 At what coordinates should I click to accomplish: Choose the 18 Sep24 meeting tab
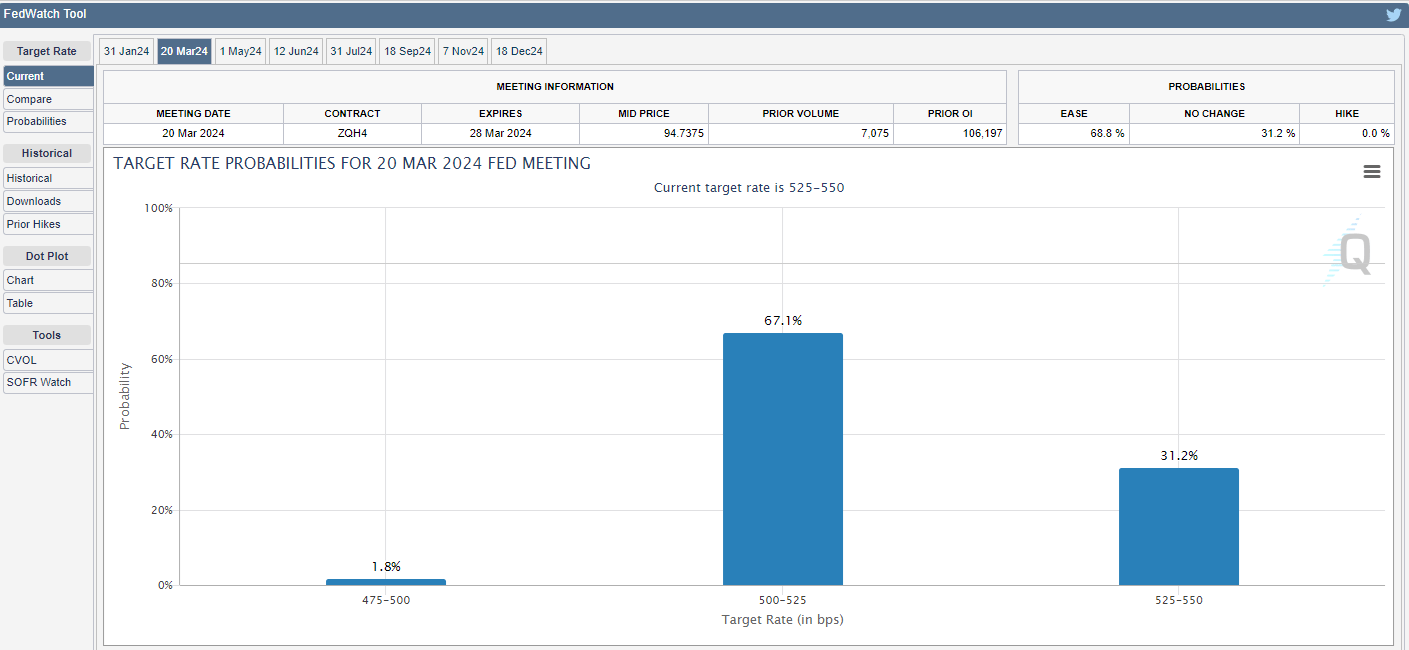[407, 51]
